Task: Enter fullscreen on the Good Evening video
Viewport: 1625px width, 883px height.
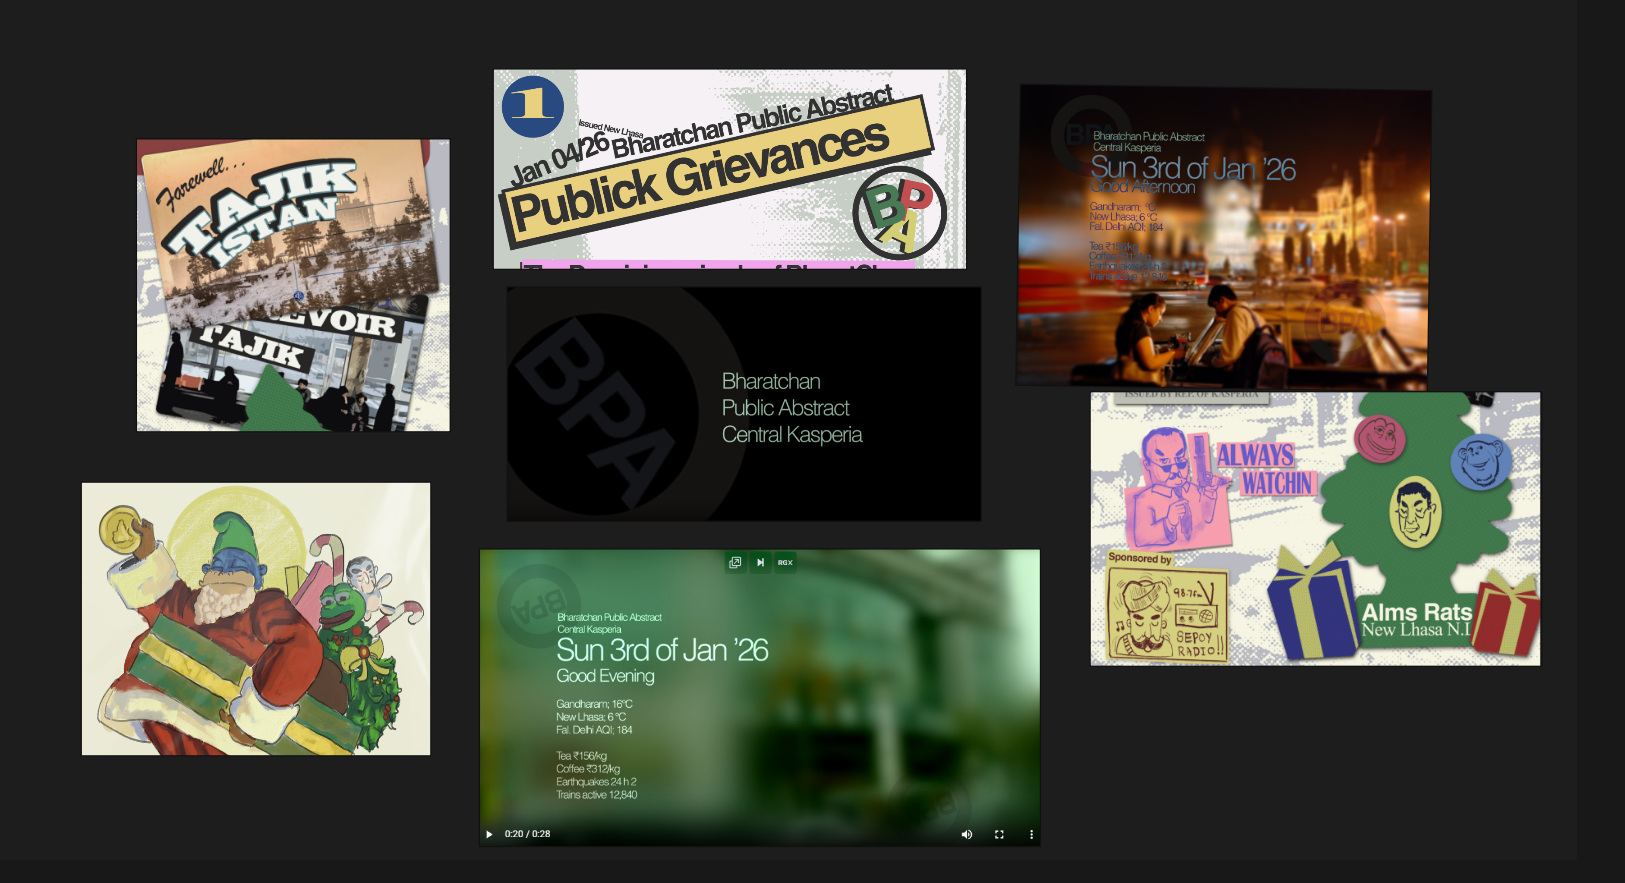Action: 999,834
